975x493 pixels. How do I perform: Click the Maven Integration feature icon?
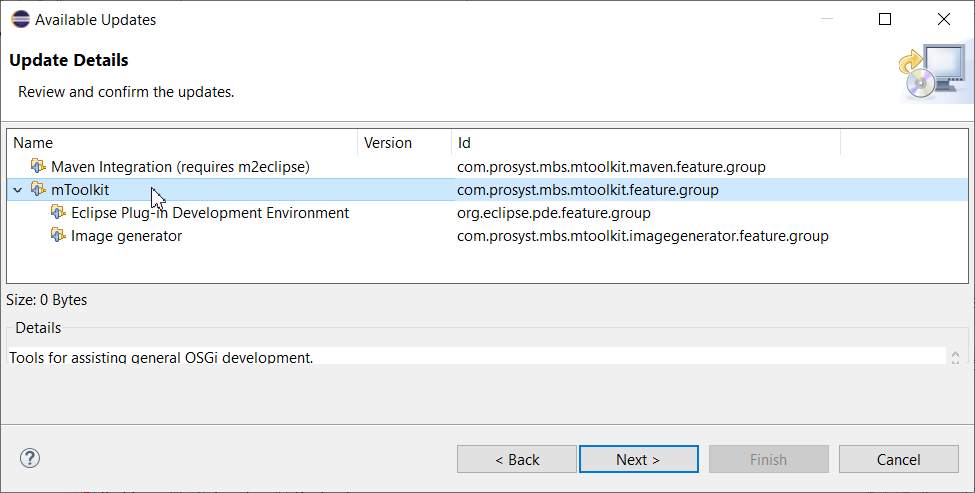(x=38, y=166)
